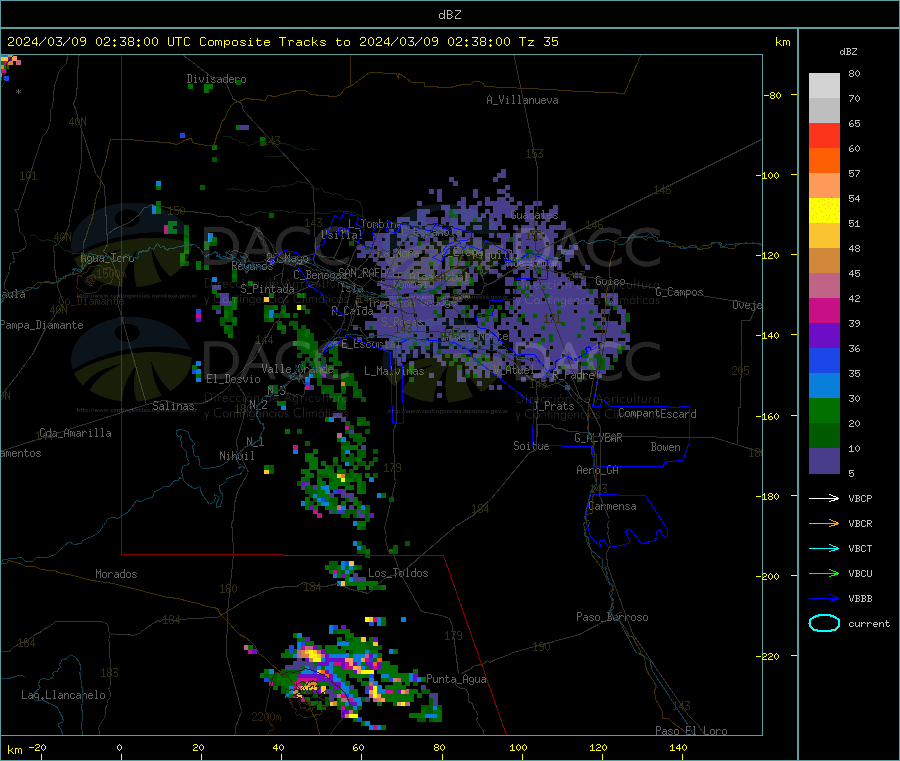The width and height of the screenshot is (900, 761).
Task: Click the Paso_Barroso map label
Action: tap(612, 617)
